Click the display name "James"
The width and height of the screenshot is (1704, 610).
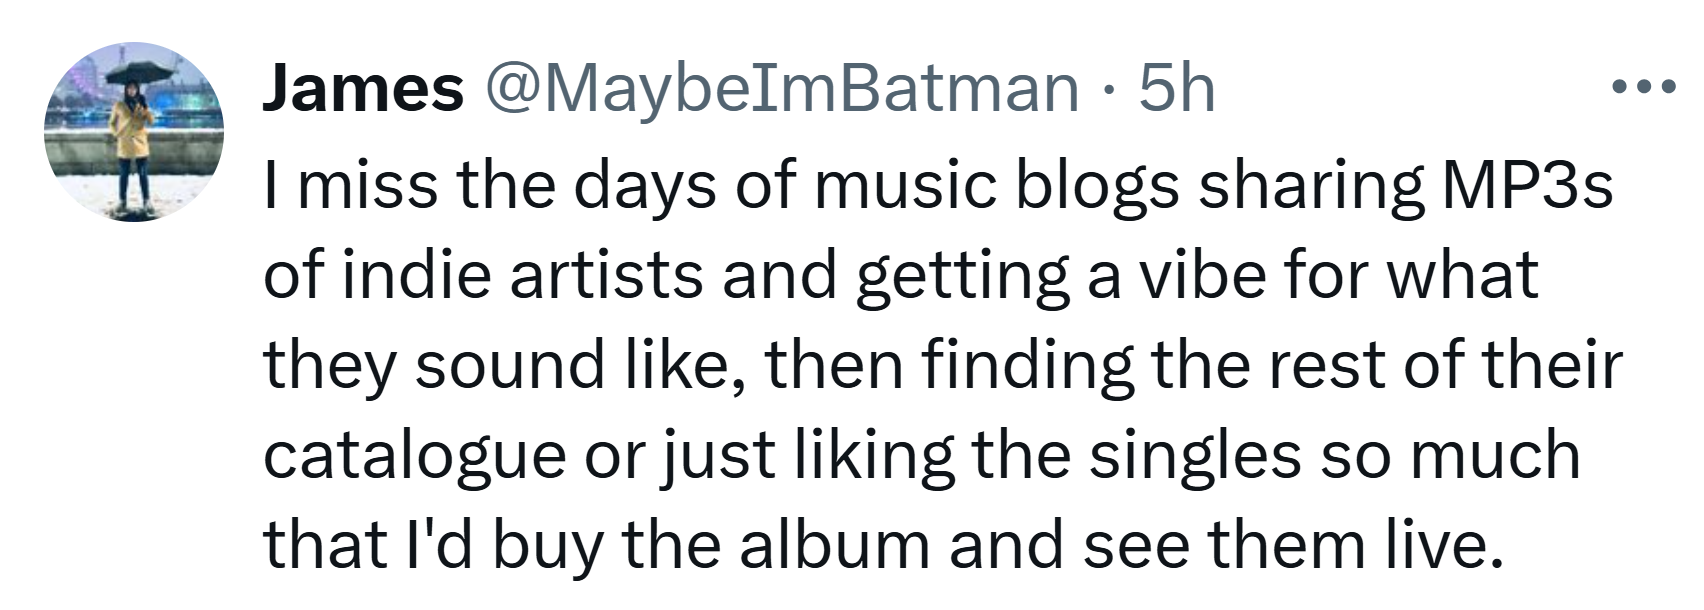tap(363, 88)
